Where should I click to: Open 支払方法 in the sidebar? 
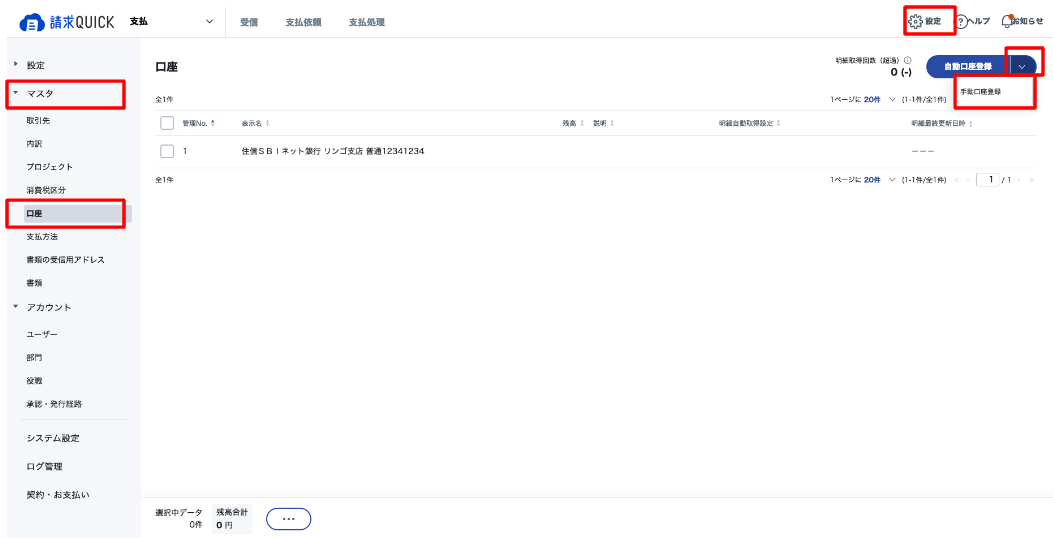(42, 236)
